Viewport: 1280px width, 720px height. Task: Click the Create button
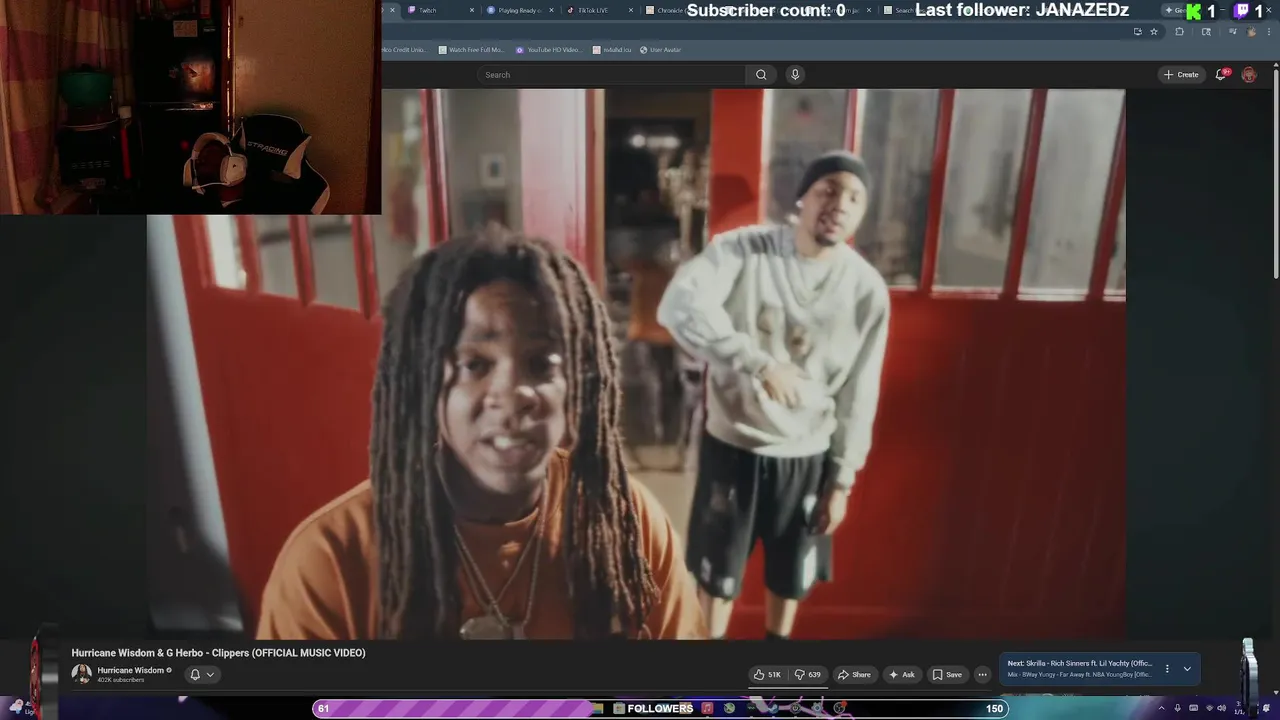tap(1181, 75)
